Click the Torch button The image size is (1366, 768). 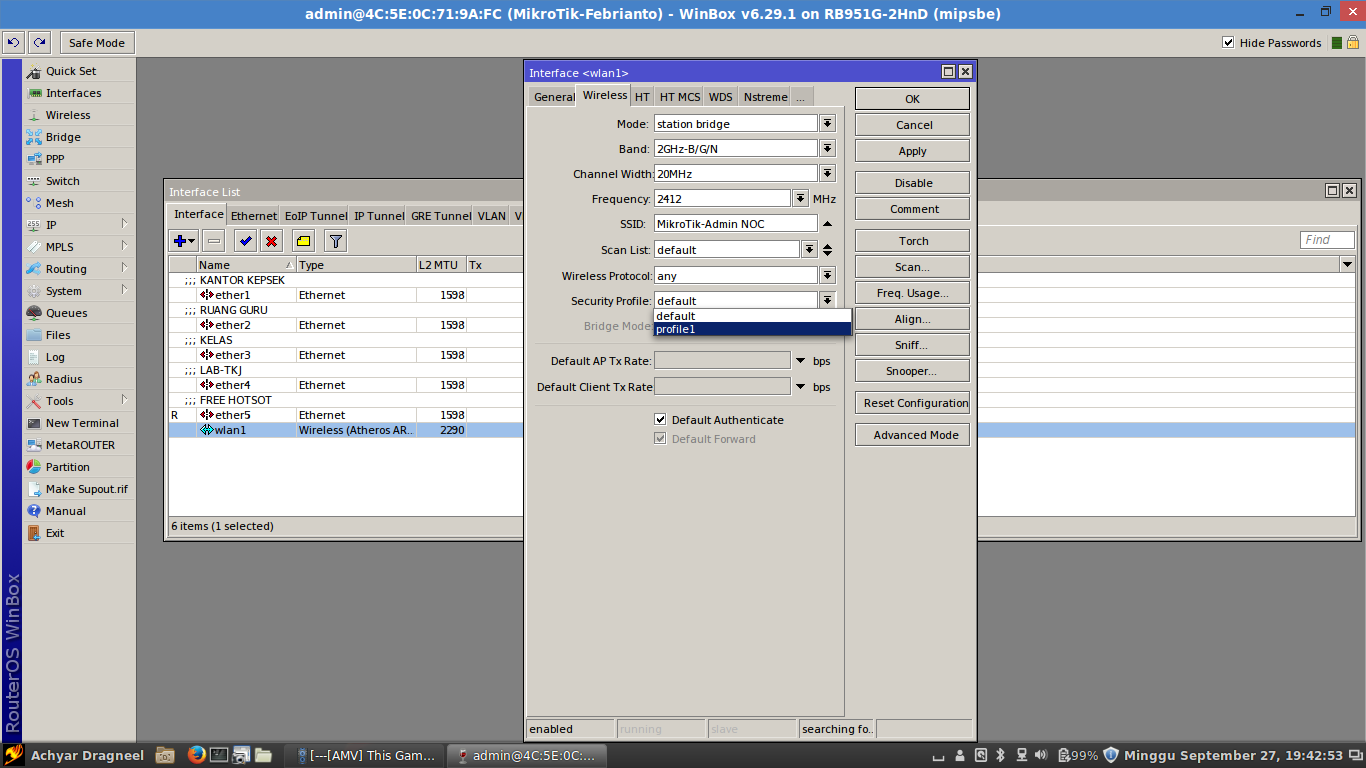(912, 241)
